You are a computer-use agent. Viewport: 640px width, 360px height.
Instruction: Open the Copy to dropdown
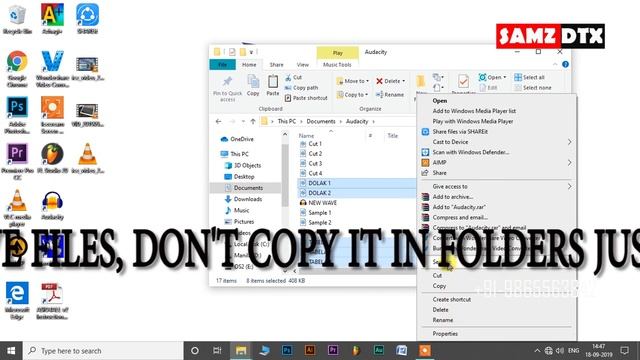pos(352,95)
